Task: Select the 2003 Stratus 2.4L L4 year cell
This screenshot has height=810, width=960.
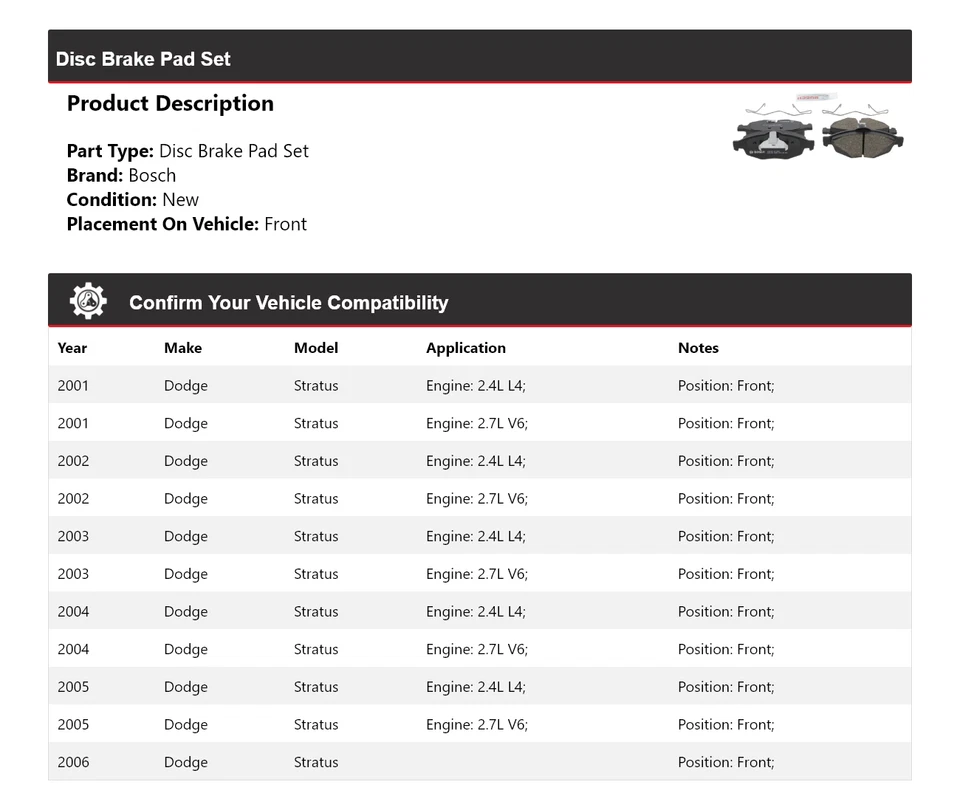Action: [x=73, y=537]
